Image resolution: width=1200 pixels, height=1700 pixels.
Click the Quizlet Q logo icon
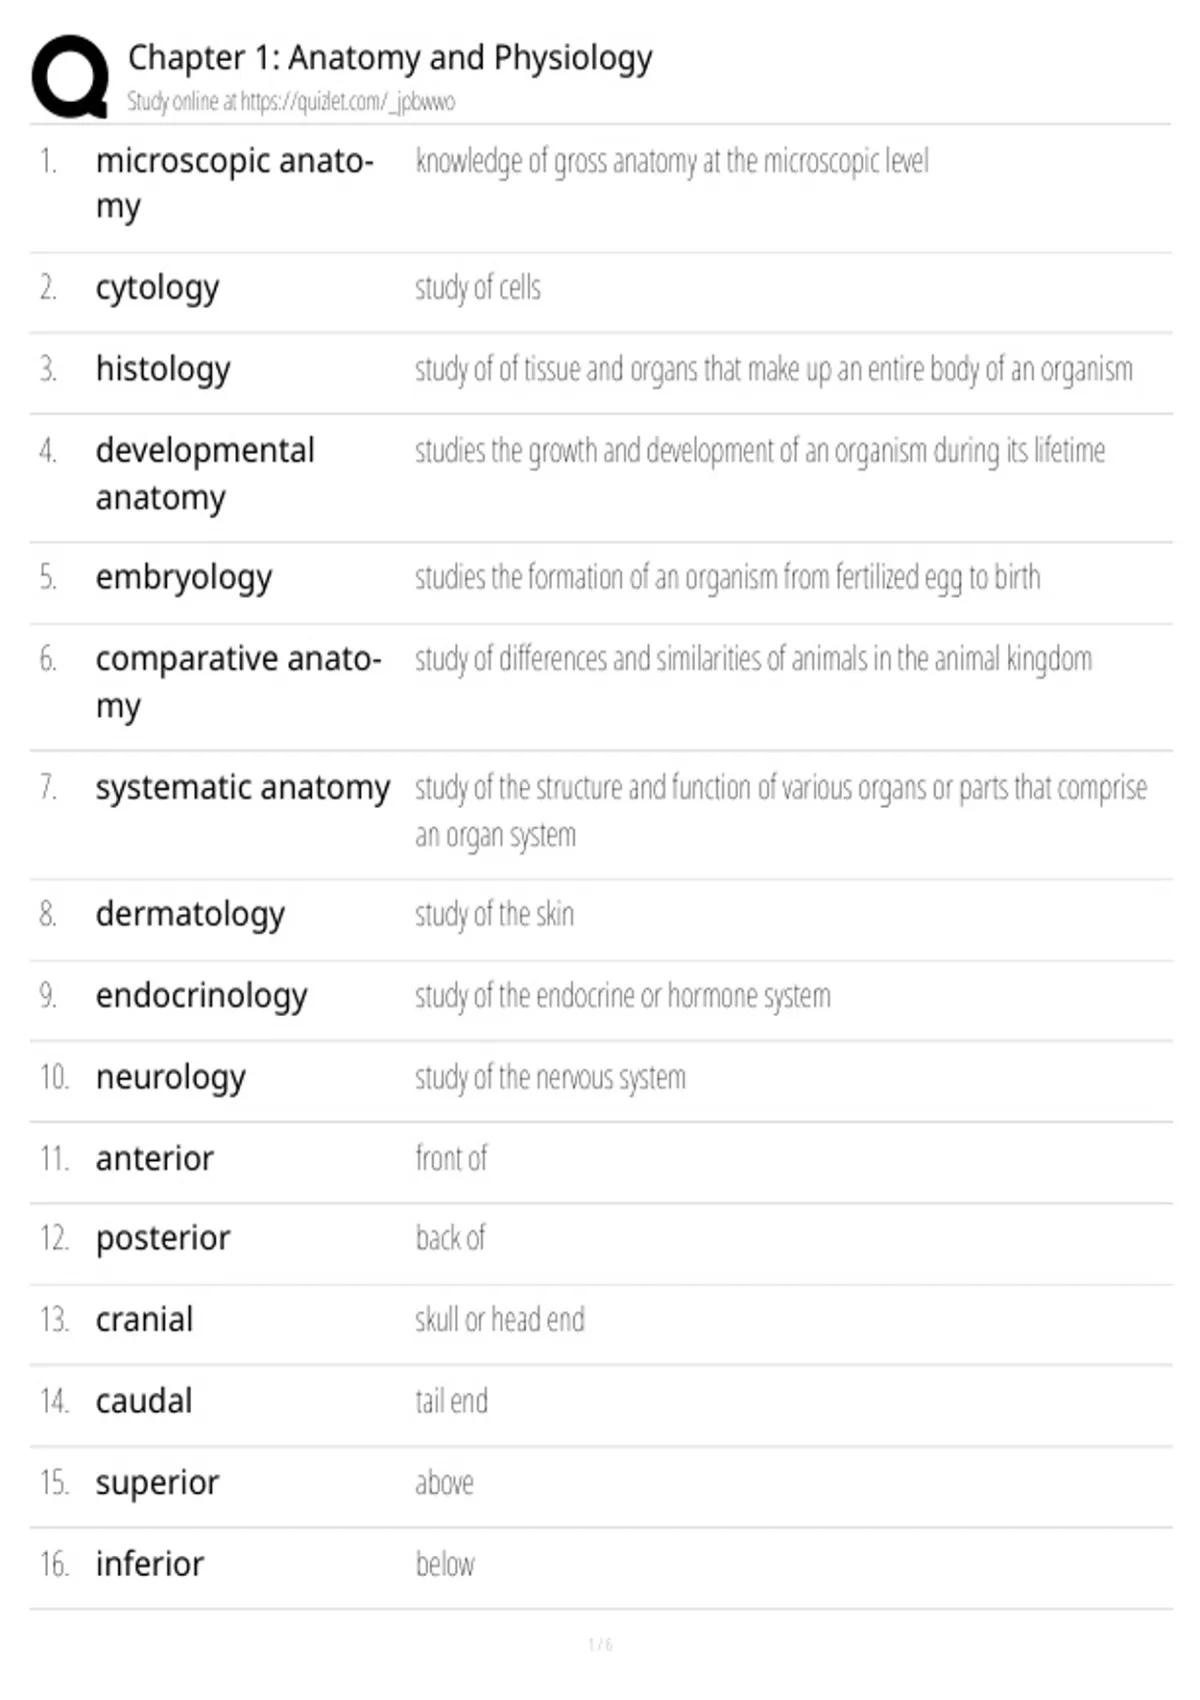click(x=70, y=77)
